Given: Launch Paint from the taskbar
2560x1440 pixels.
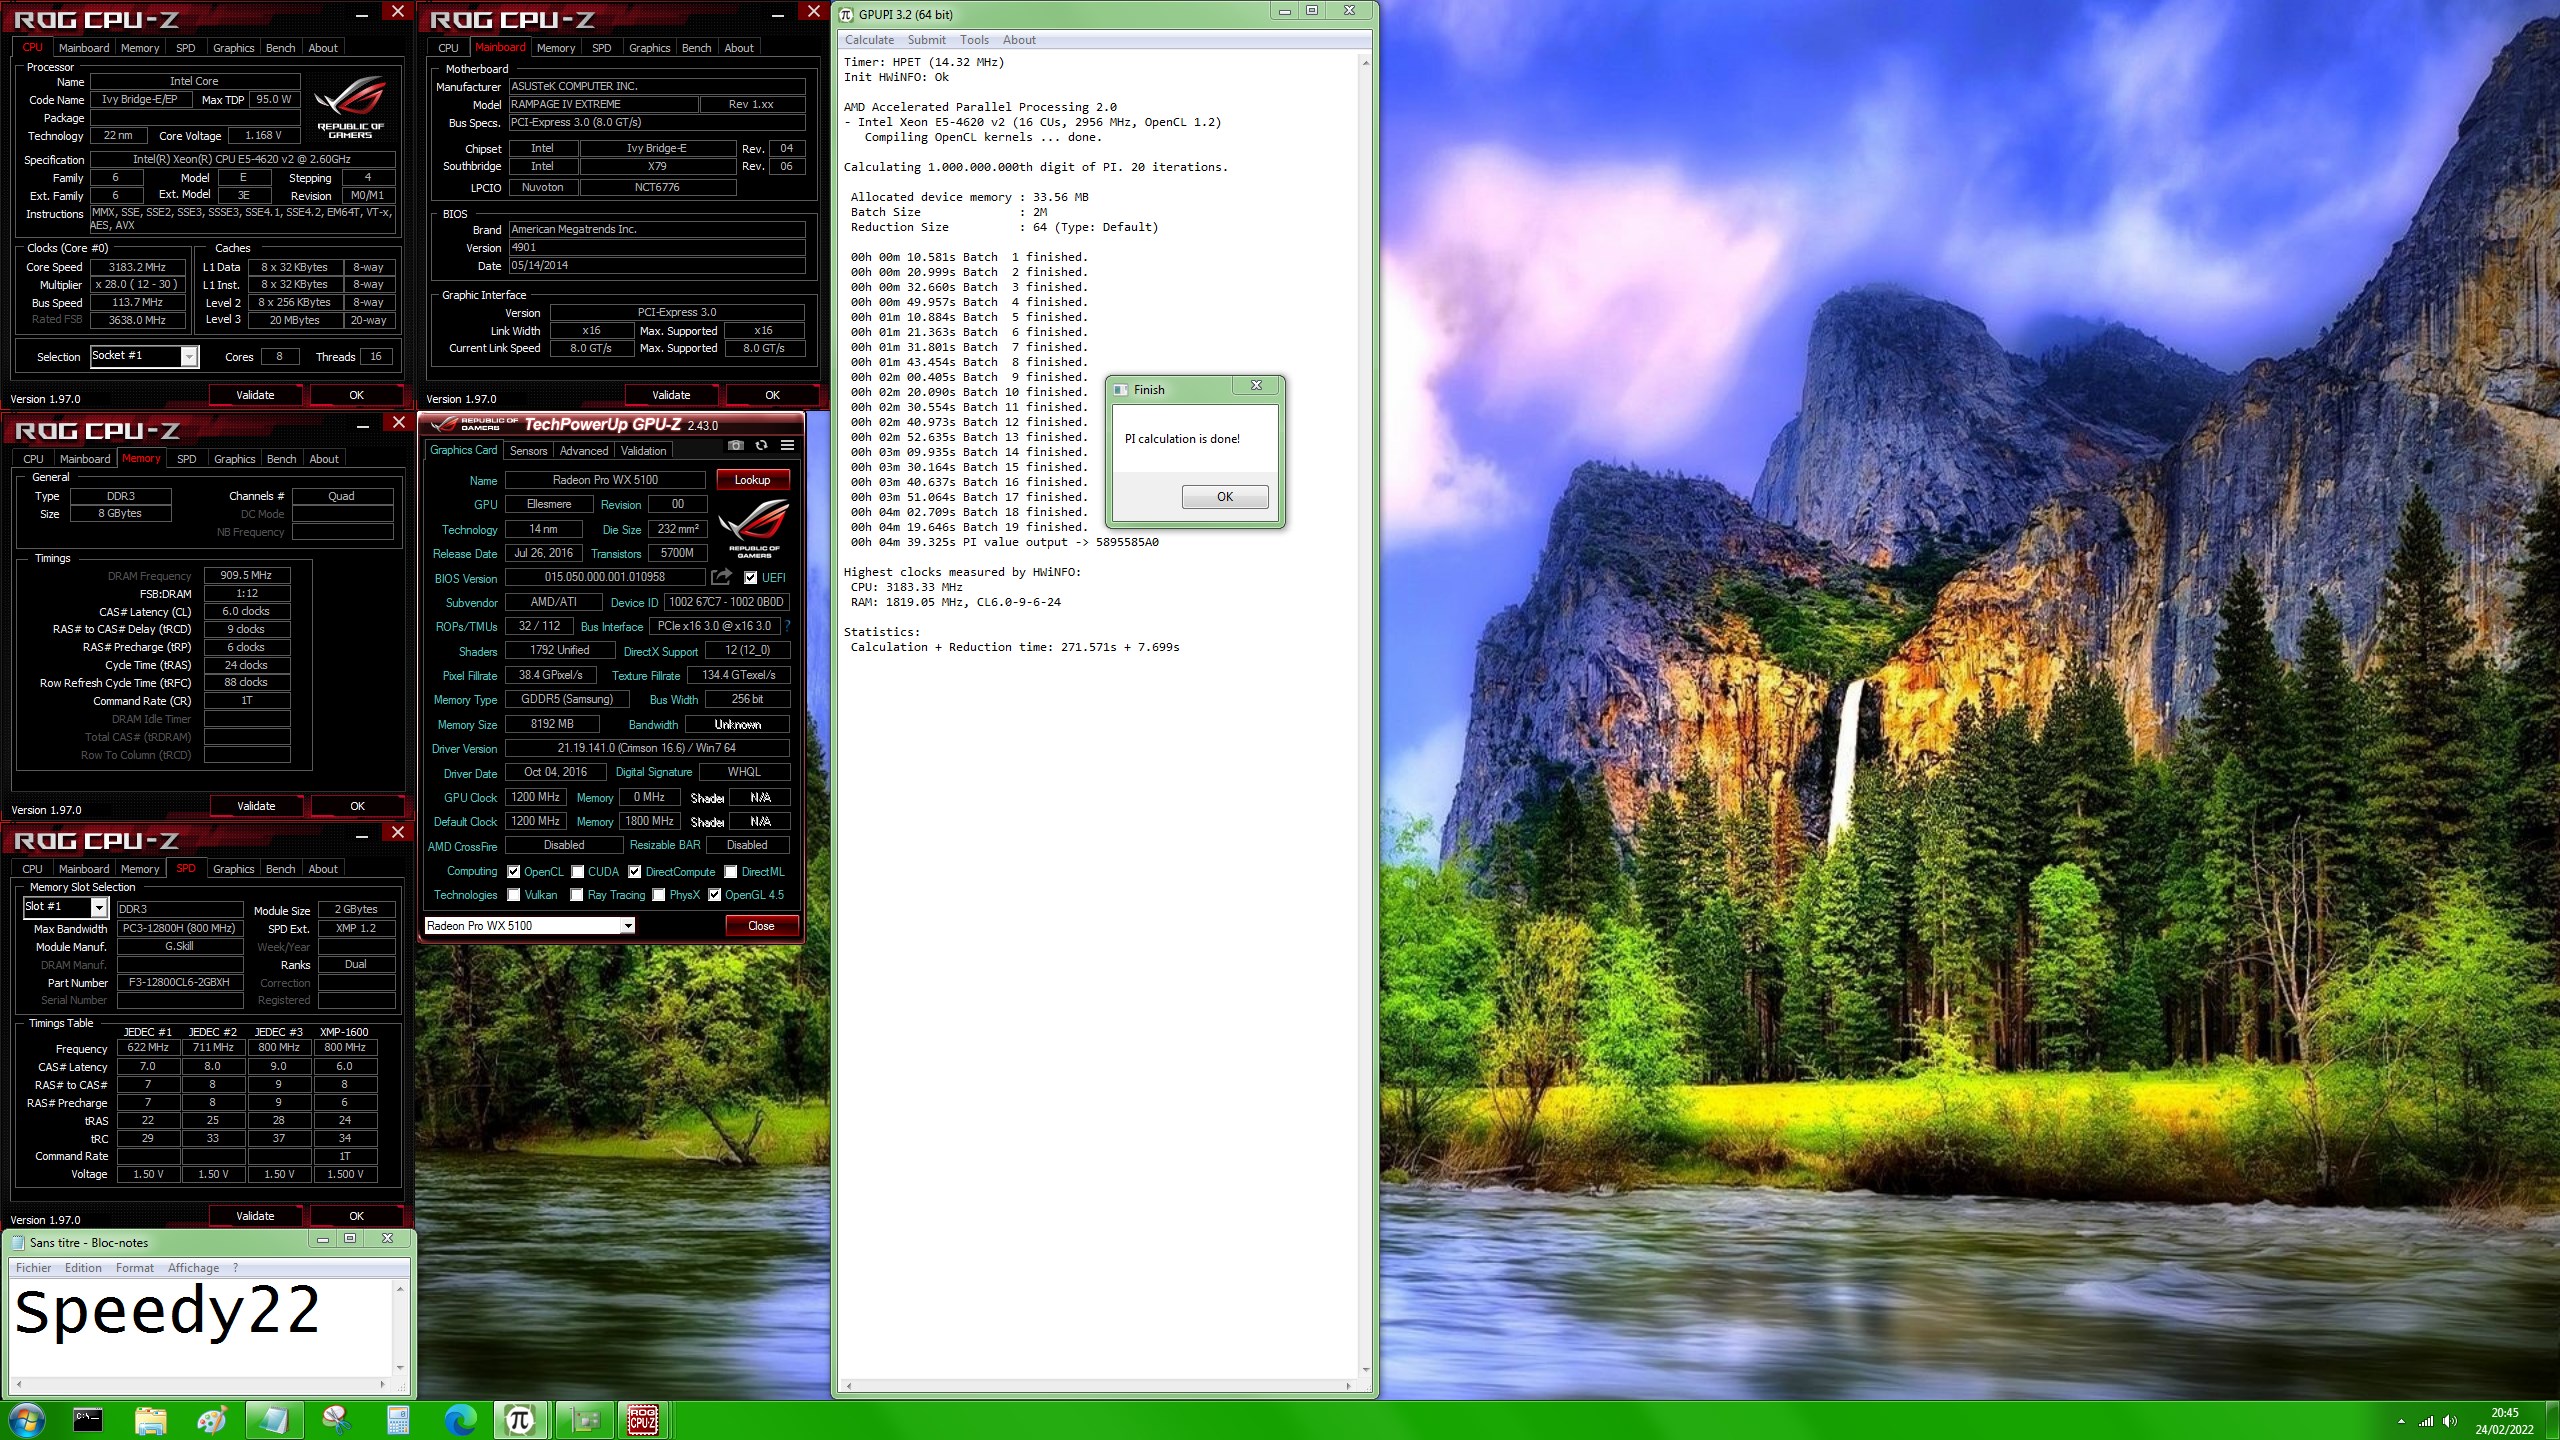Looking at the screenshot, I should point(212,1420).
